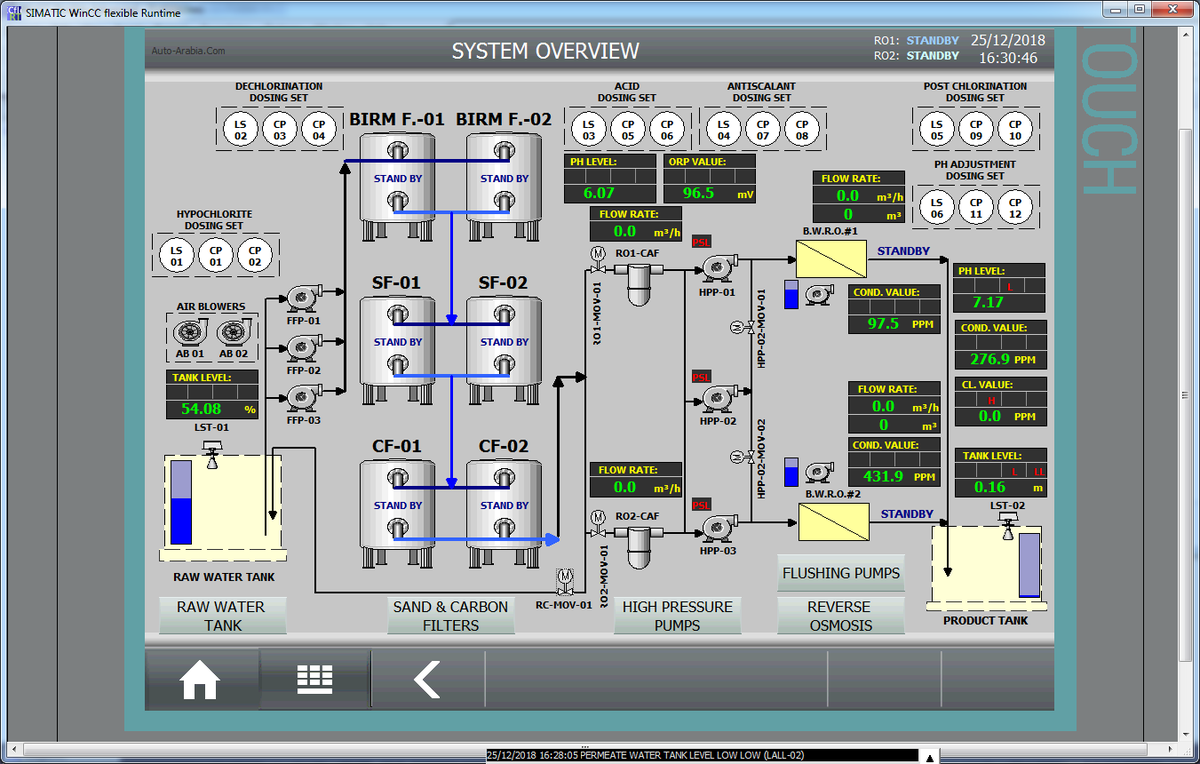Select CP 01 hypochlorite dosing pump
The image size is (1200, 764).
pyautogui.click(x=215, y=256)
